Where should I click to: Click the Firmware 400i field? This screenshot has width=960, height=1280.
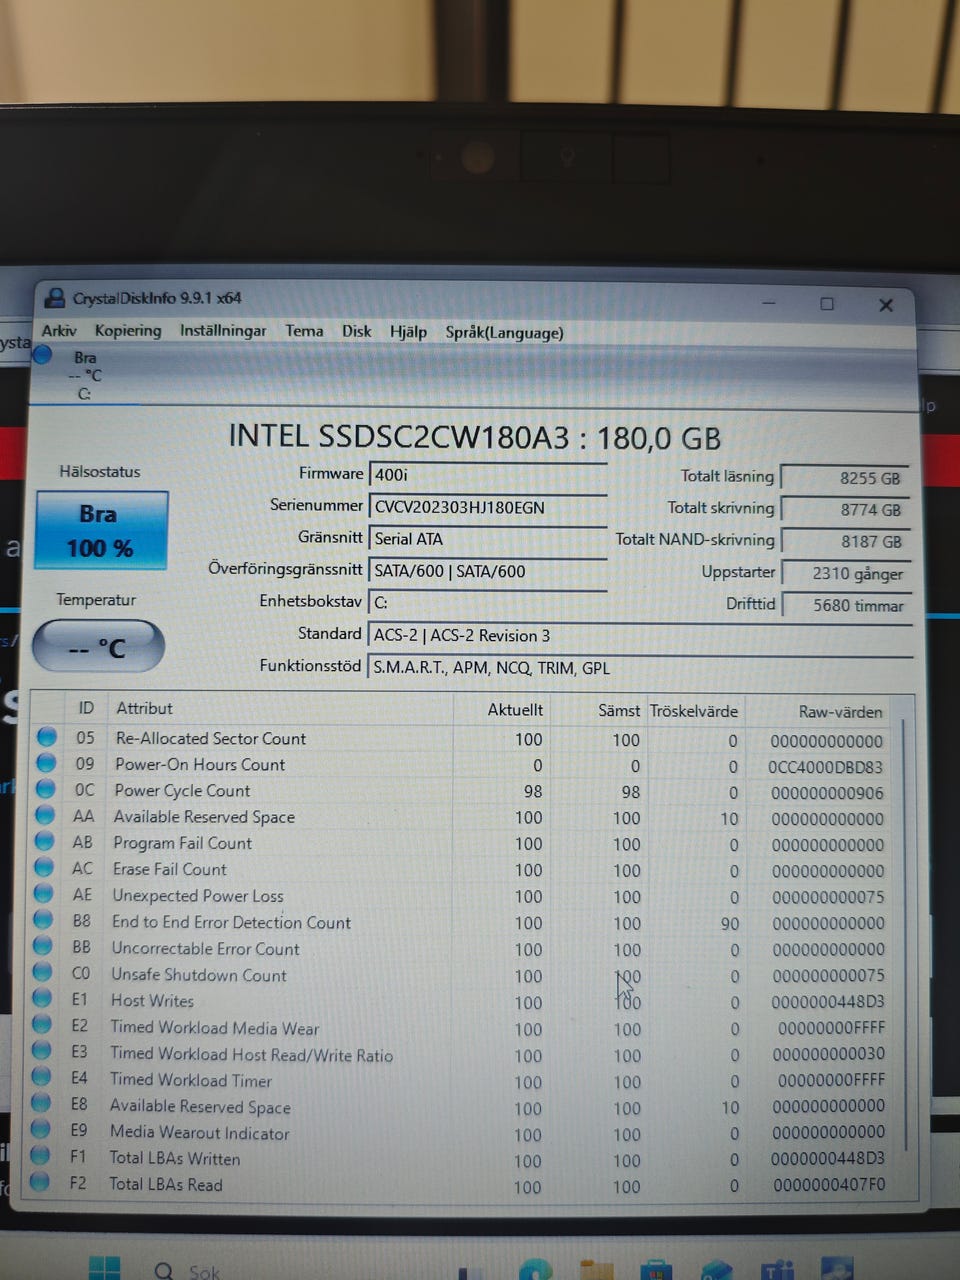coord(488,475)
